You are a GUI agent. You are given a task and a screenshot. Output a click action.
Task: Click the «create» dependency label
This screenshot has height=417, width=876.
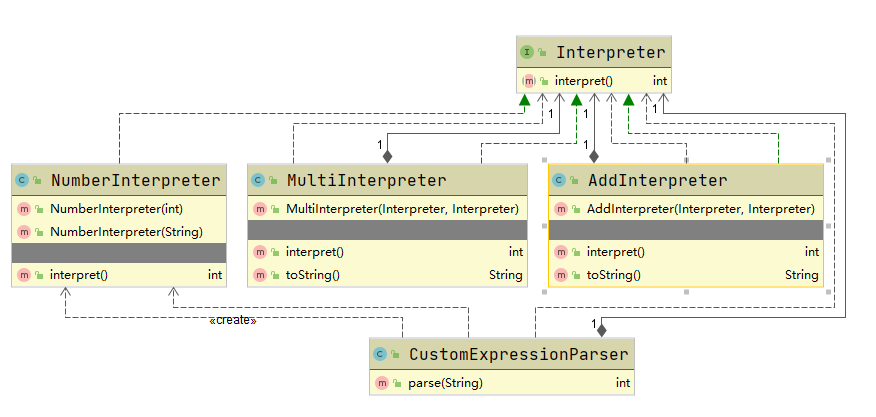(232, 320)
